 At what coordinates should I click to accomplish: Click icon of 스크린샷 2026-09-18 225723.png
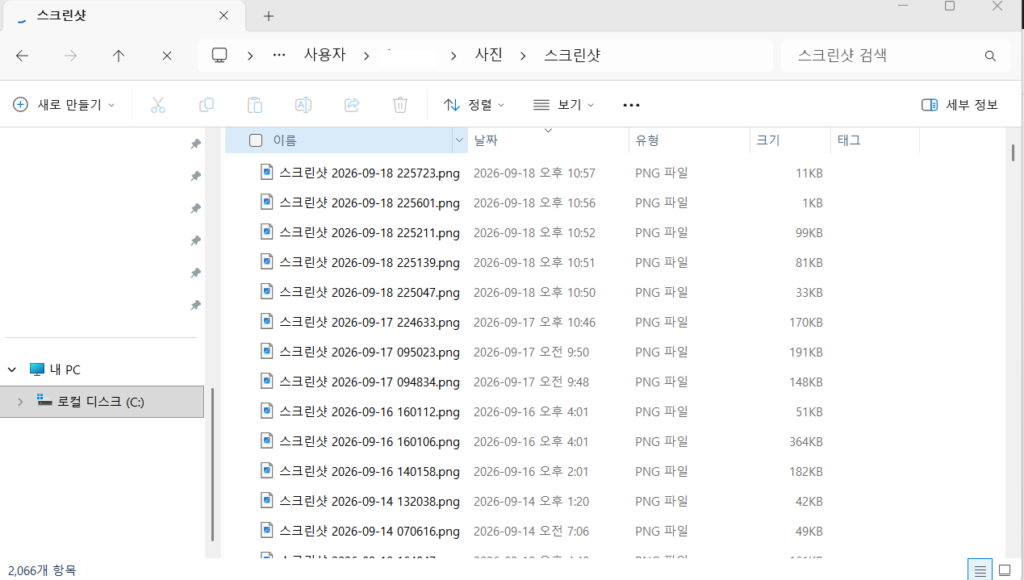[x=266, y=172]
